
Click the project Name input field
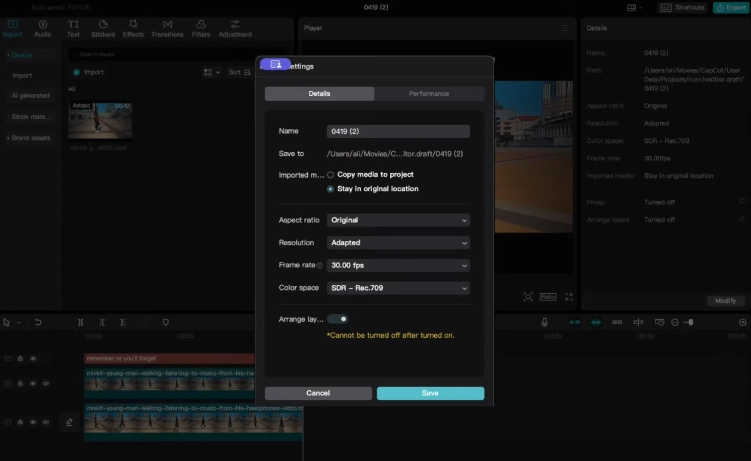click(x=398, y=131)
